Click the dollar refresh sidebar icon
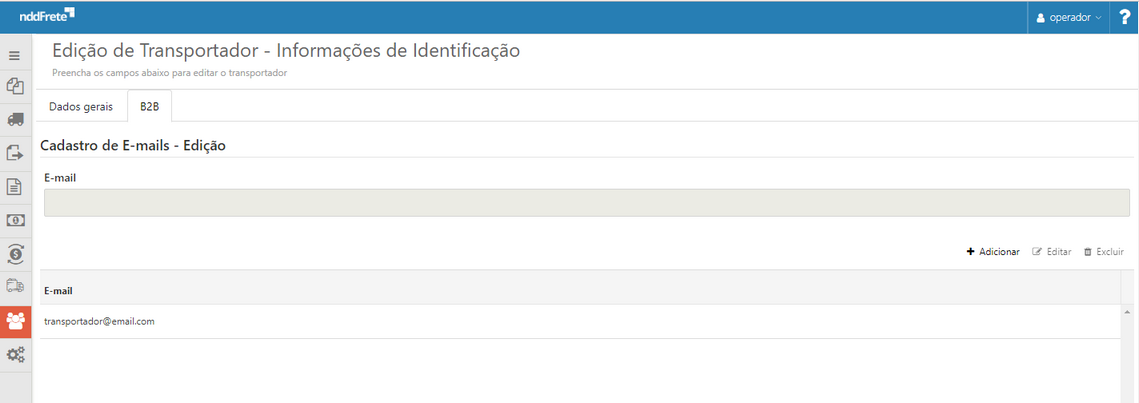 click(15, 254)
